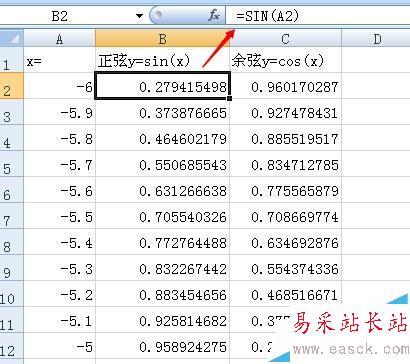This screenshot has height=364, width=410.
Task: Click cell with value 0.834712785
Action: point(285,164)
